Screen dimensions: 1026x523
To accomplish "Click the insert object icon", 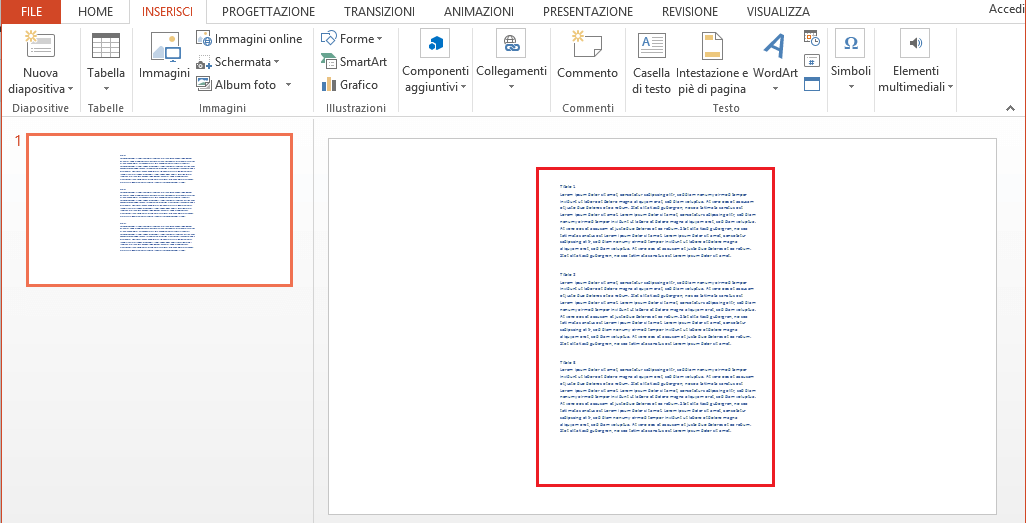I will point(811,83).
